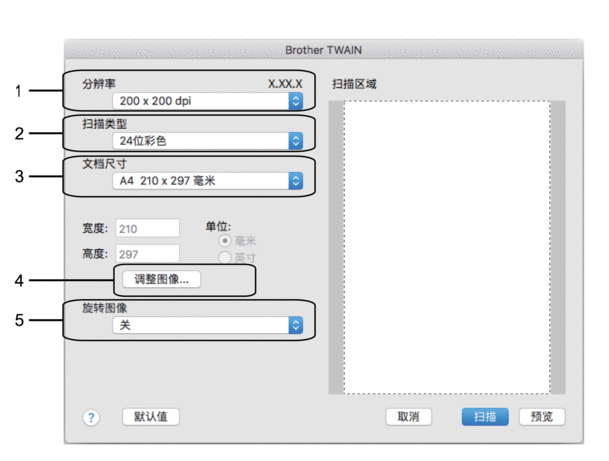This screenshot has height=461, width=609.
Task: Click the arrow icon on 扫描类型 selector
Action: (x=295, y=141)
